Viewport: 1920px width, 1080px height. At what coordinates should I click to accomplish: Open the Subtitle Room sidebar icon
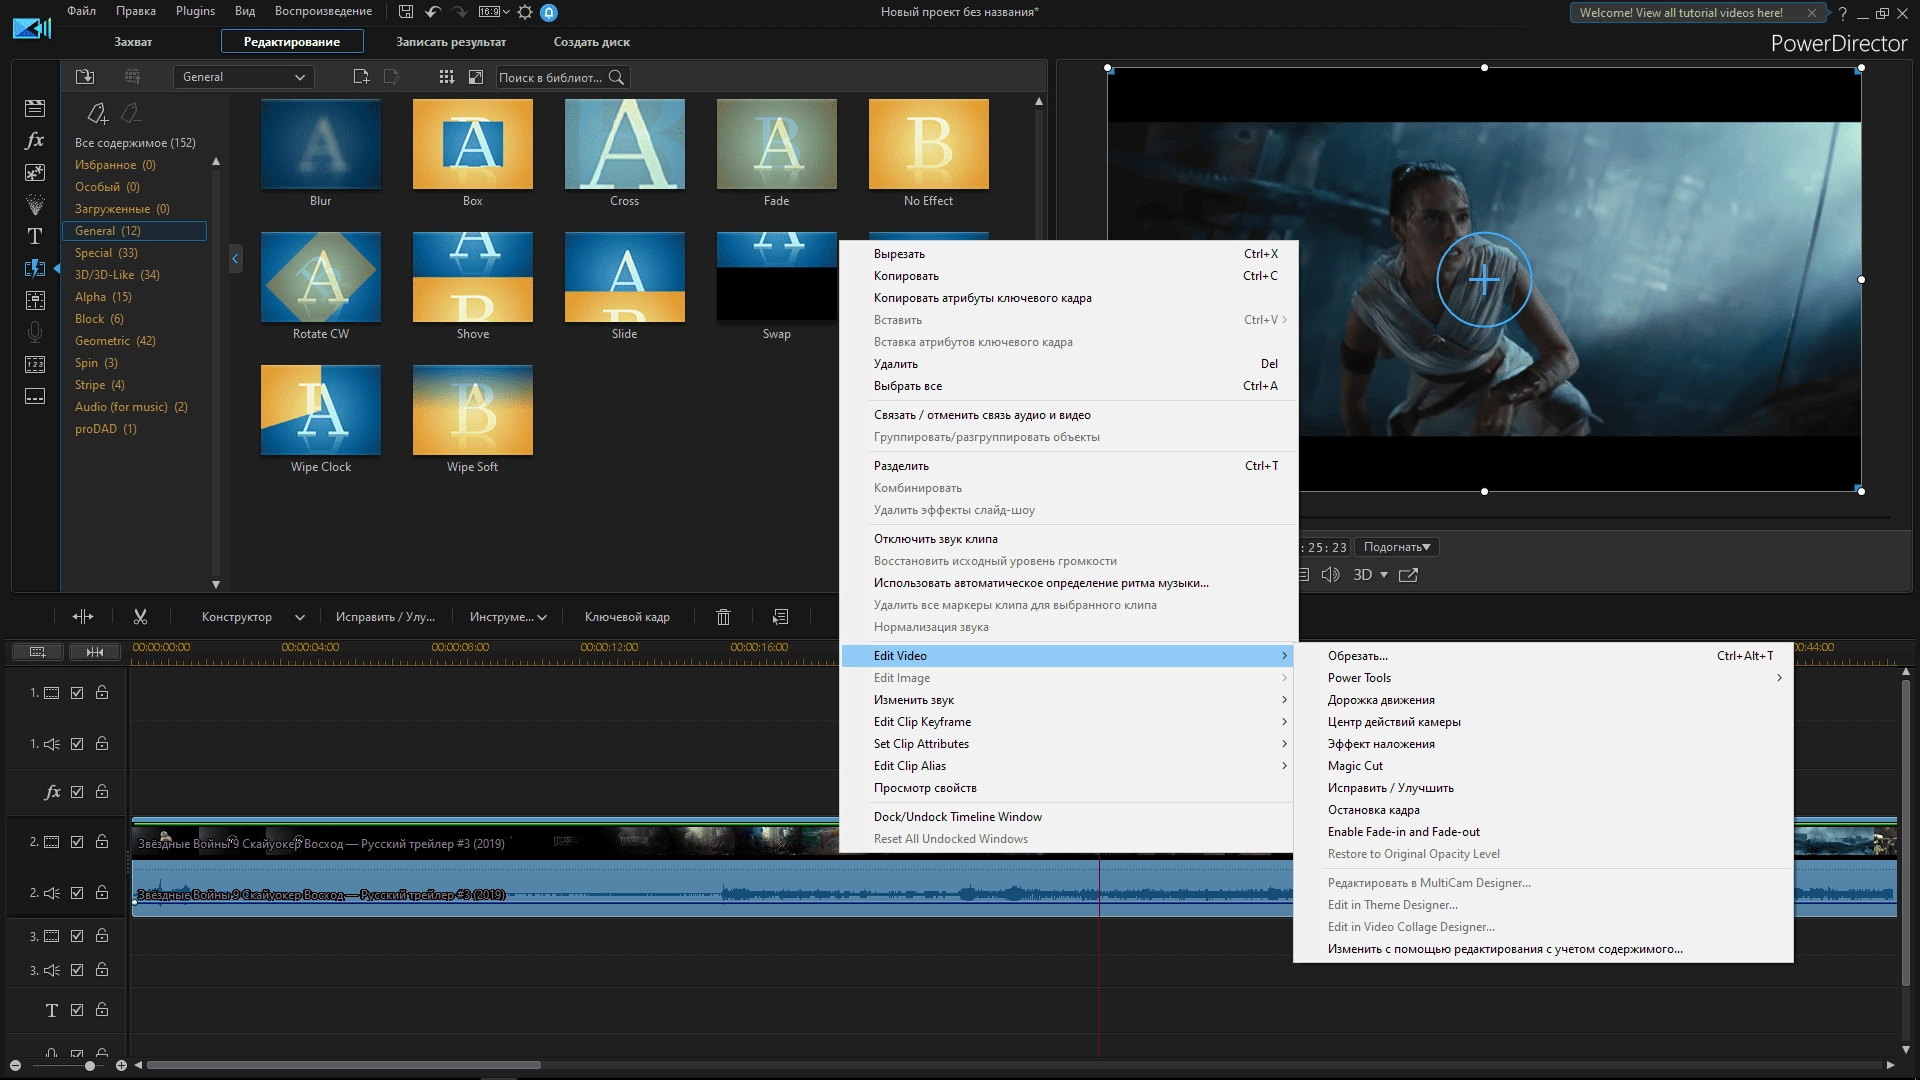(35, 396)
